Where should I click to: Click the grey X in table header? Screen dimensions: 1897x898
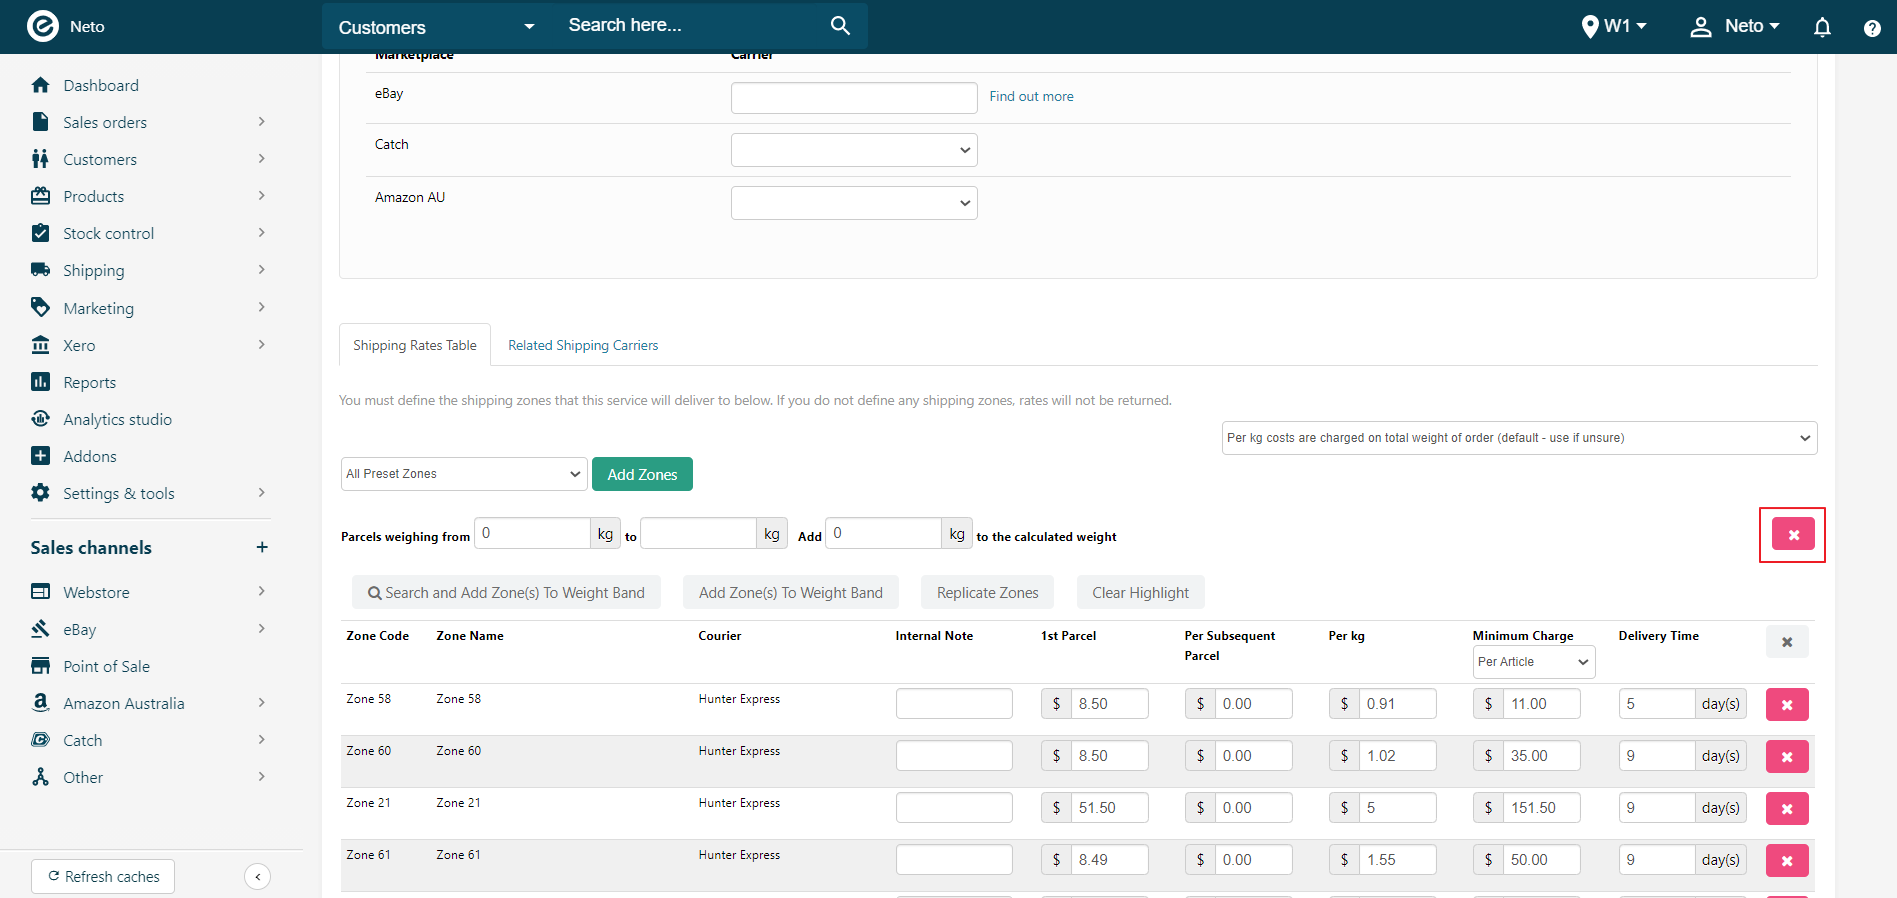1787,642
